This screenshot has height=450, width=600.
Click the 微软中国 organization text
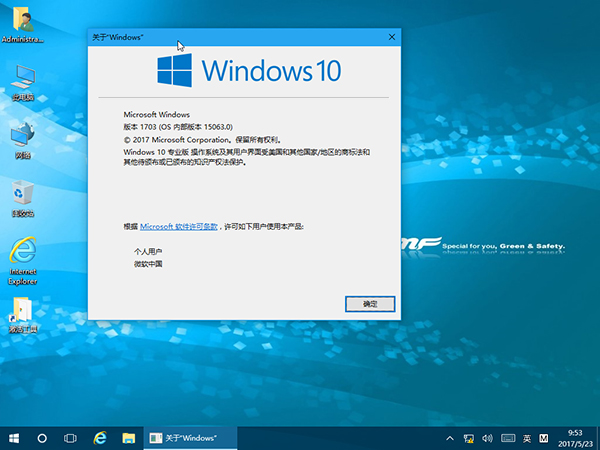(148, 264)
